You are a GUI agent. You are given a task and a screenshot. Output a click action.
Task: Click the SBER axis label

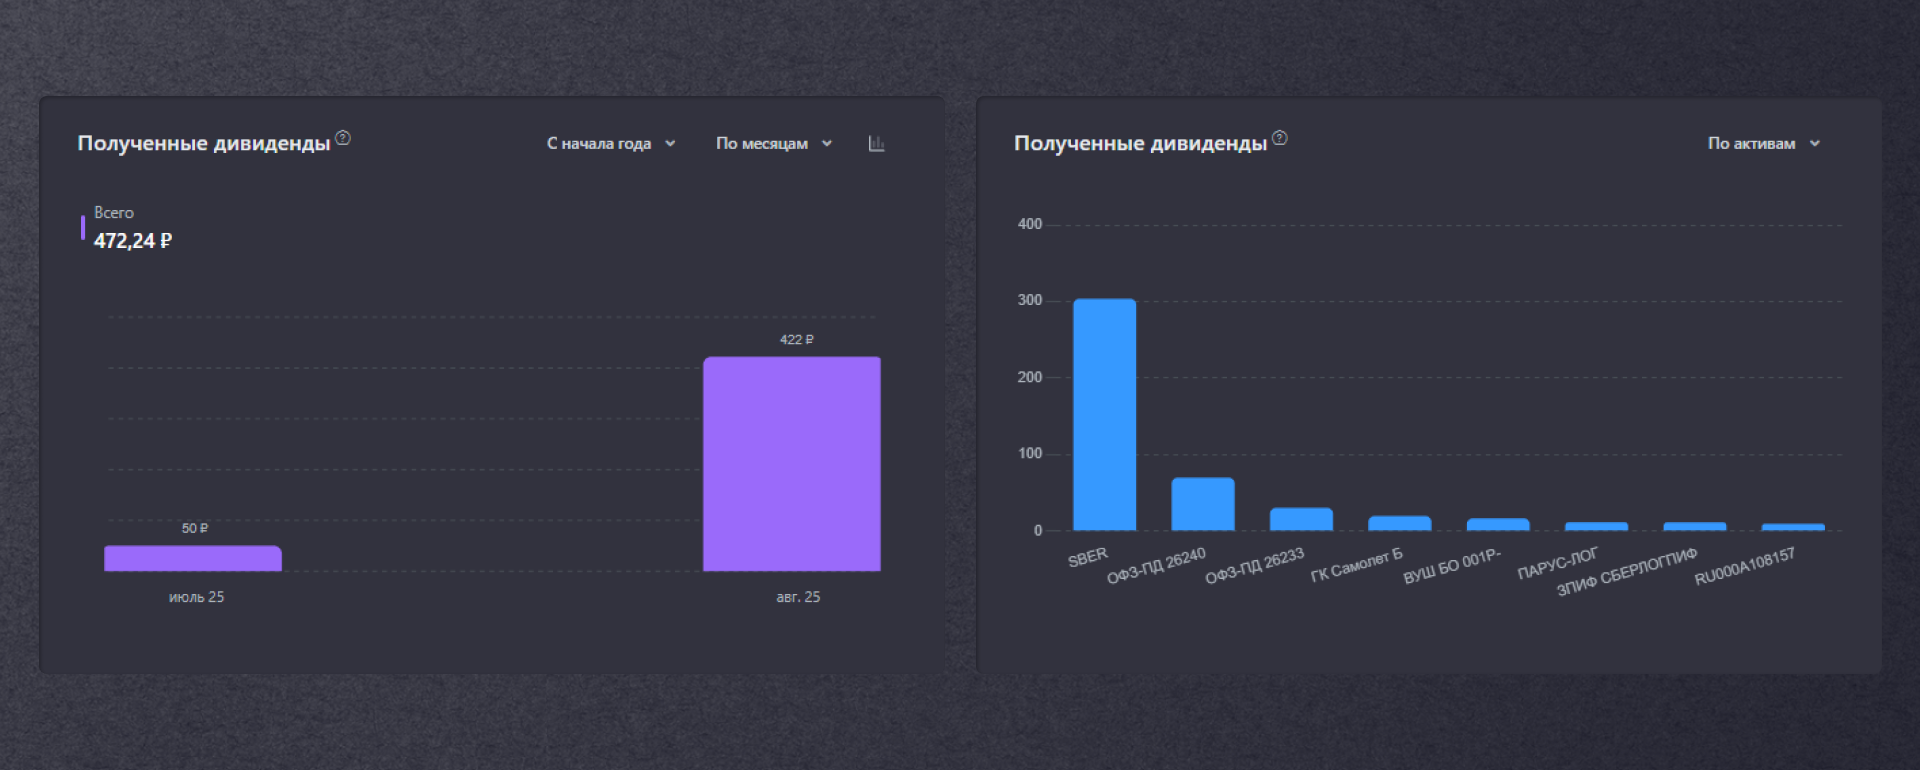click(1088, 557)
